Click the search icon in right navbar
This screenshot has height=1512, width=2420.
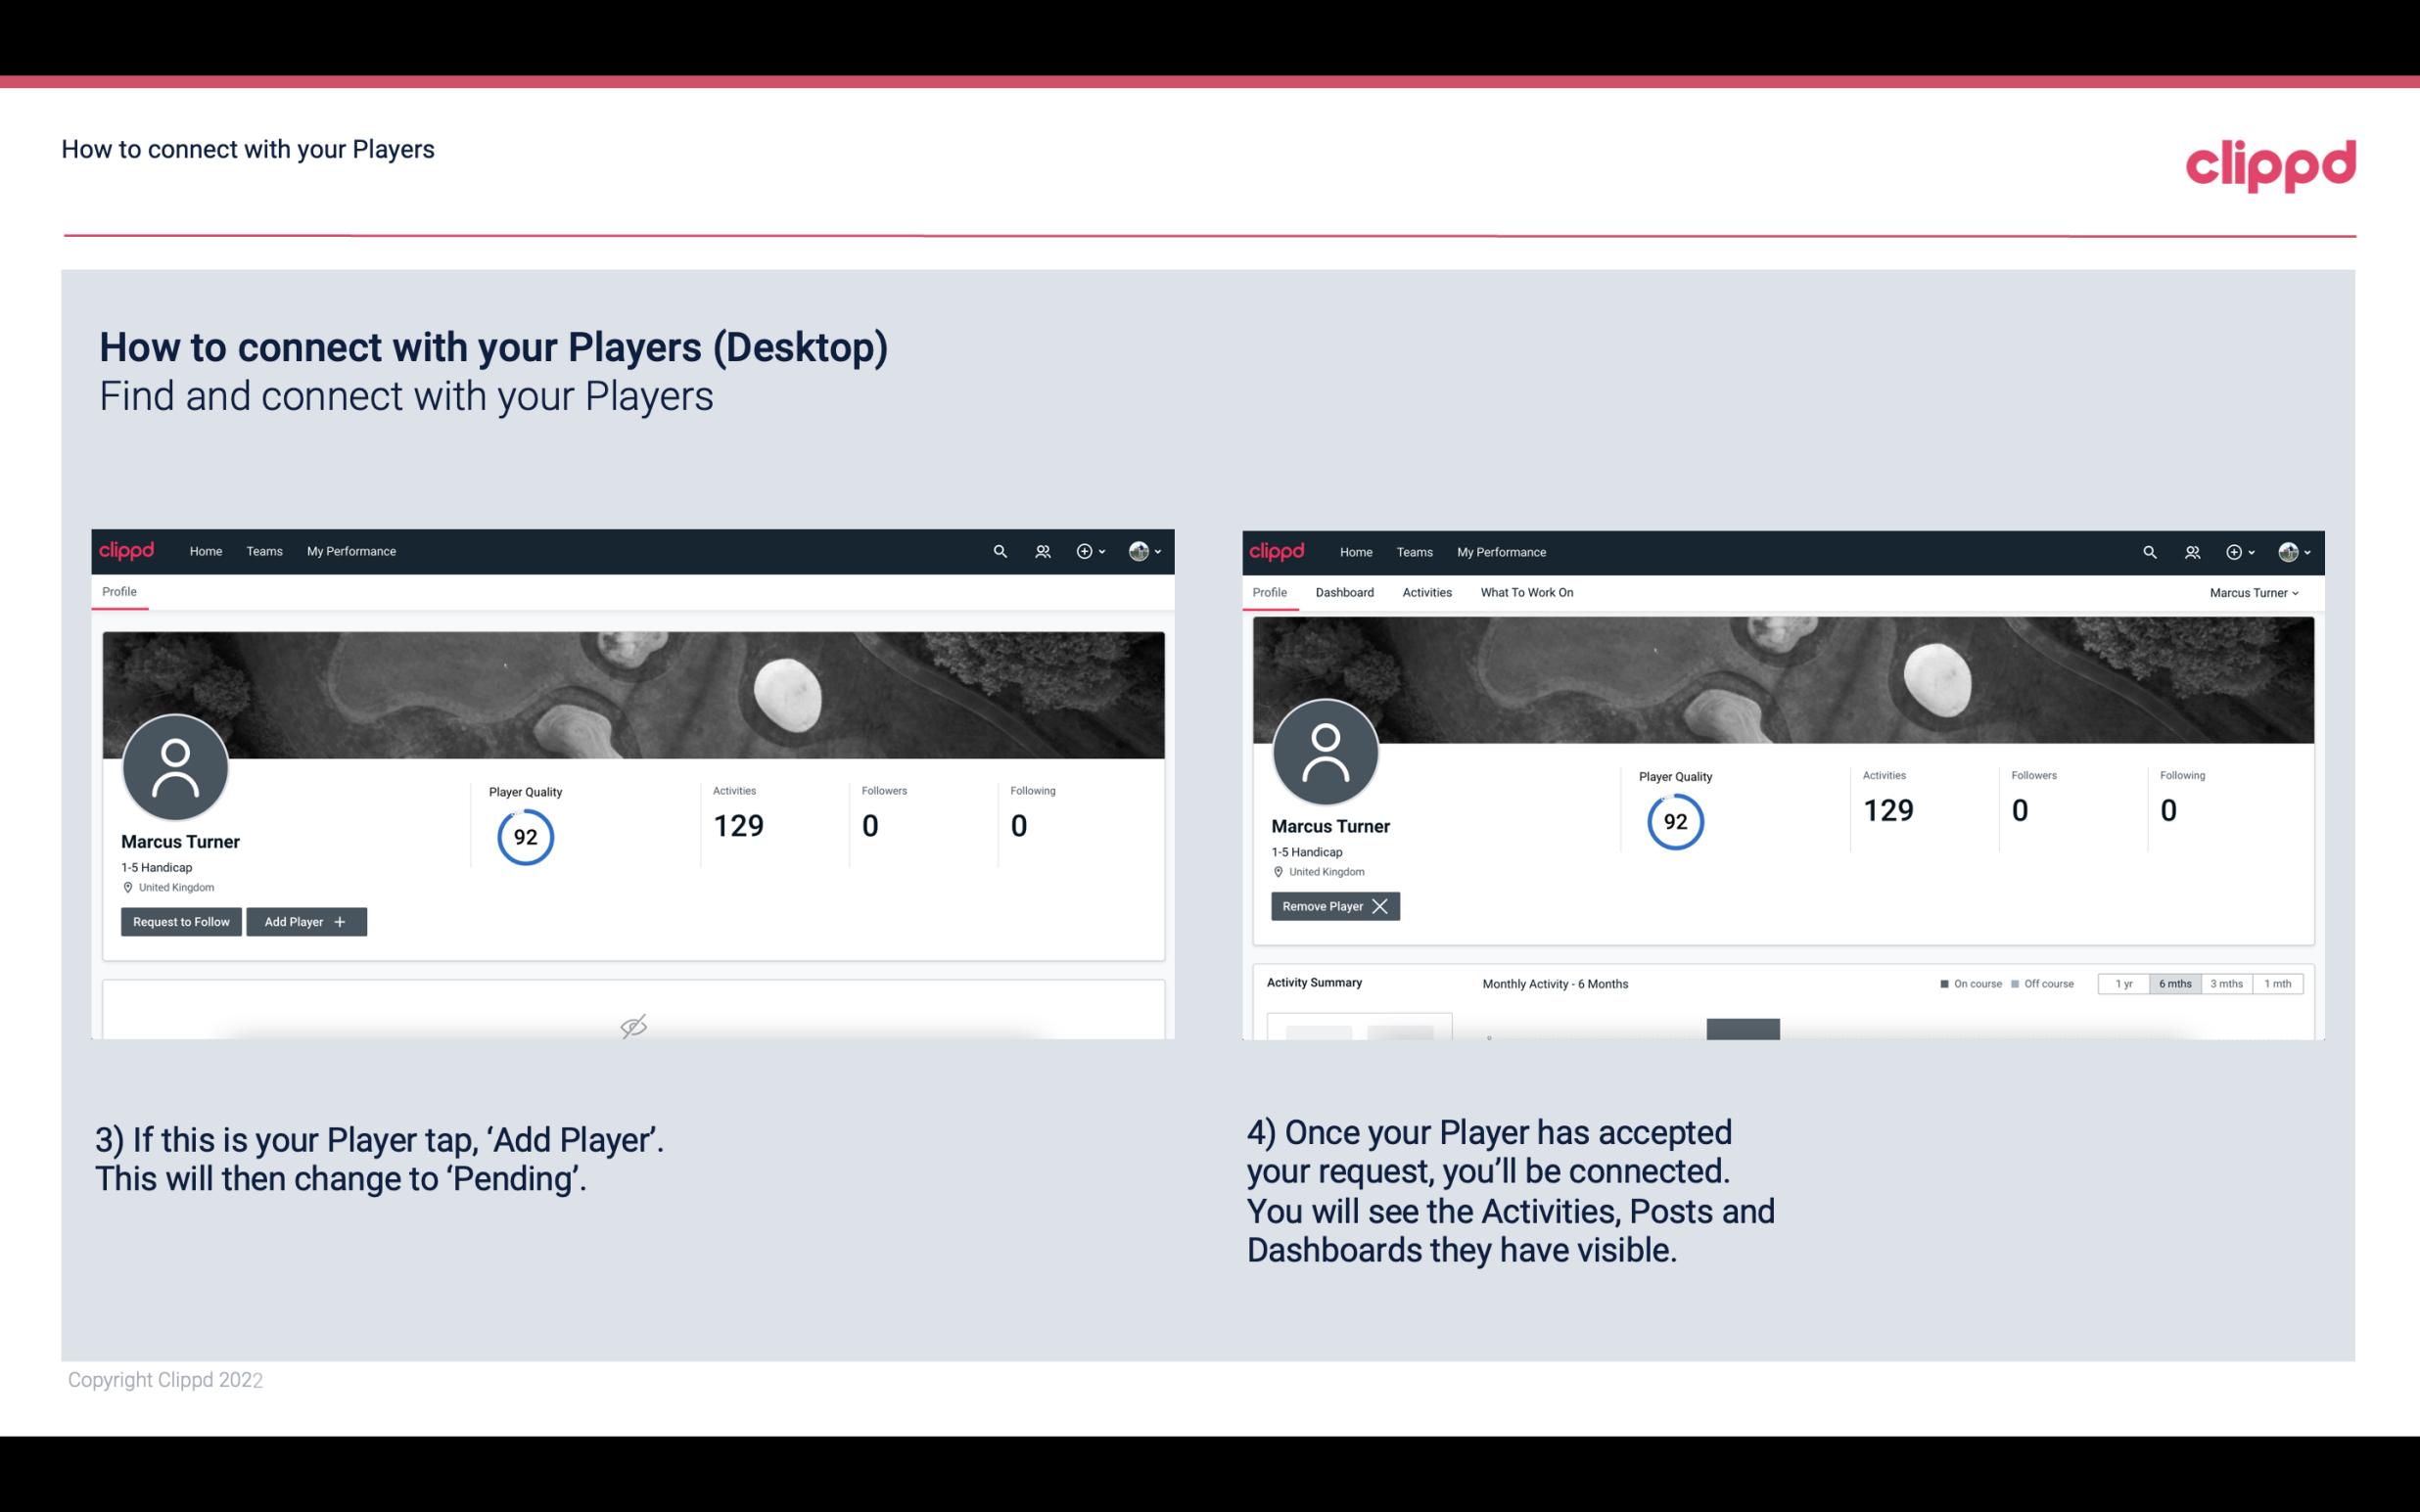click(x=2148, y=550)
